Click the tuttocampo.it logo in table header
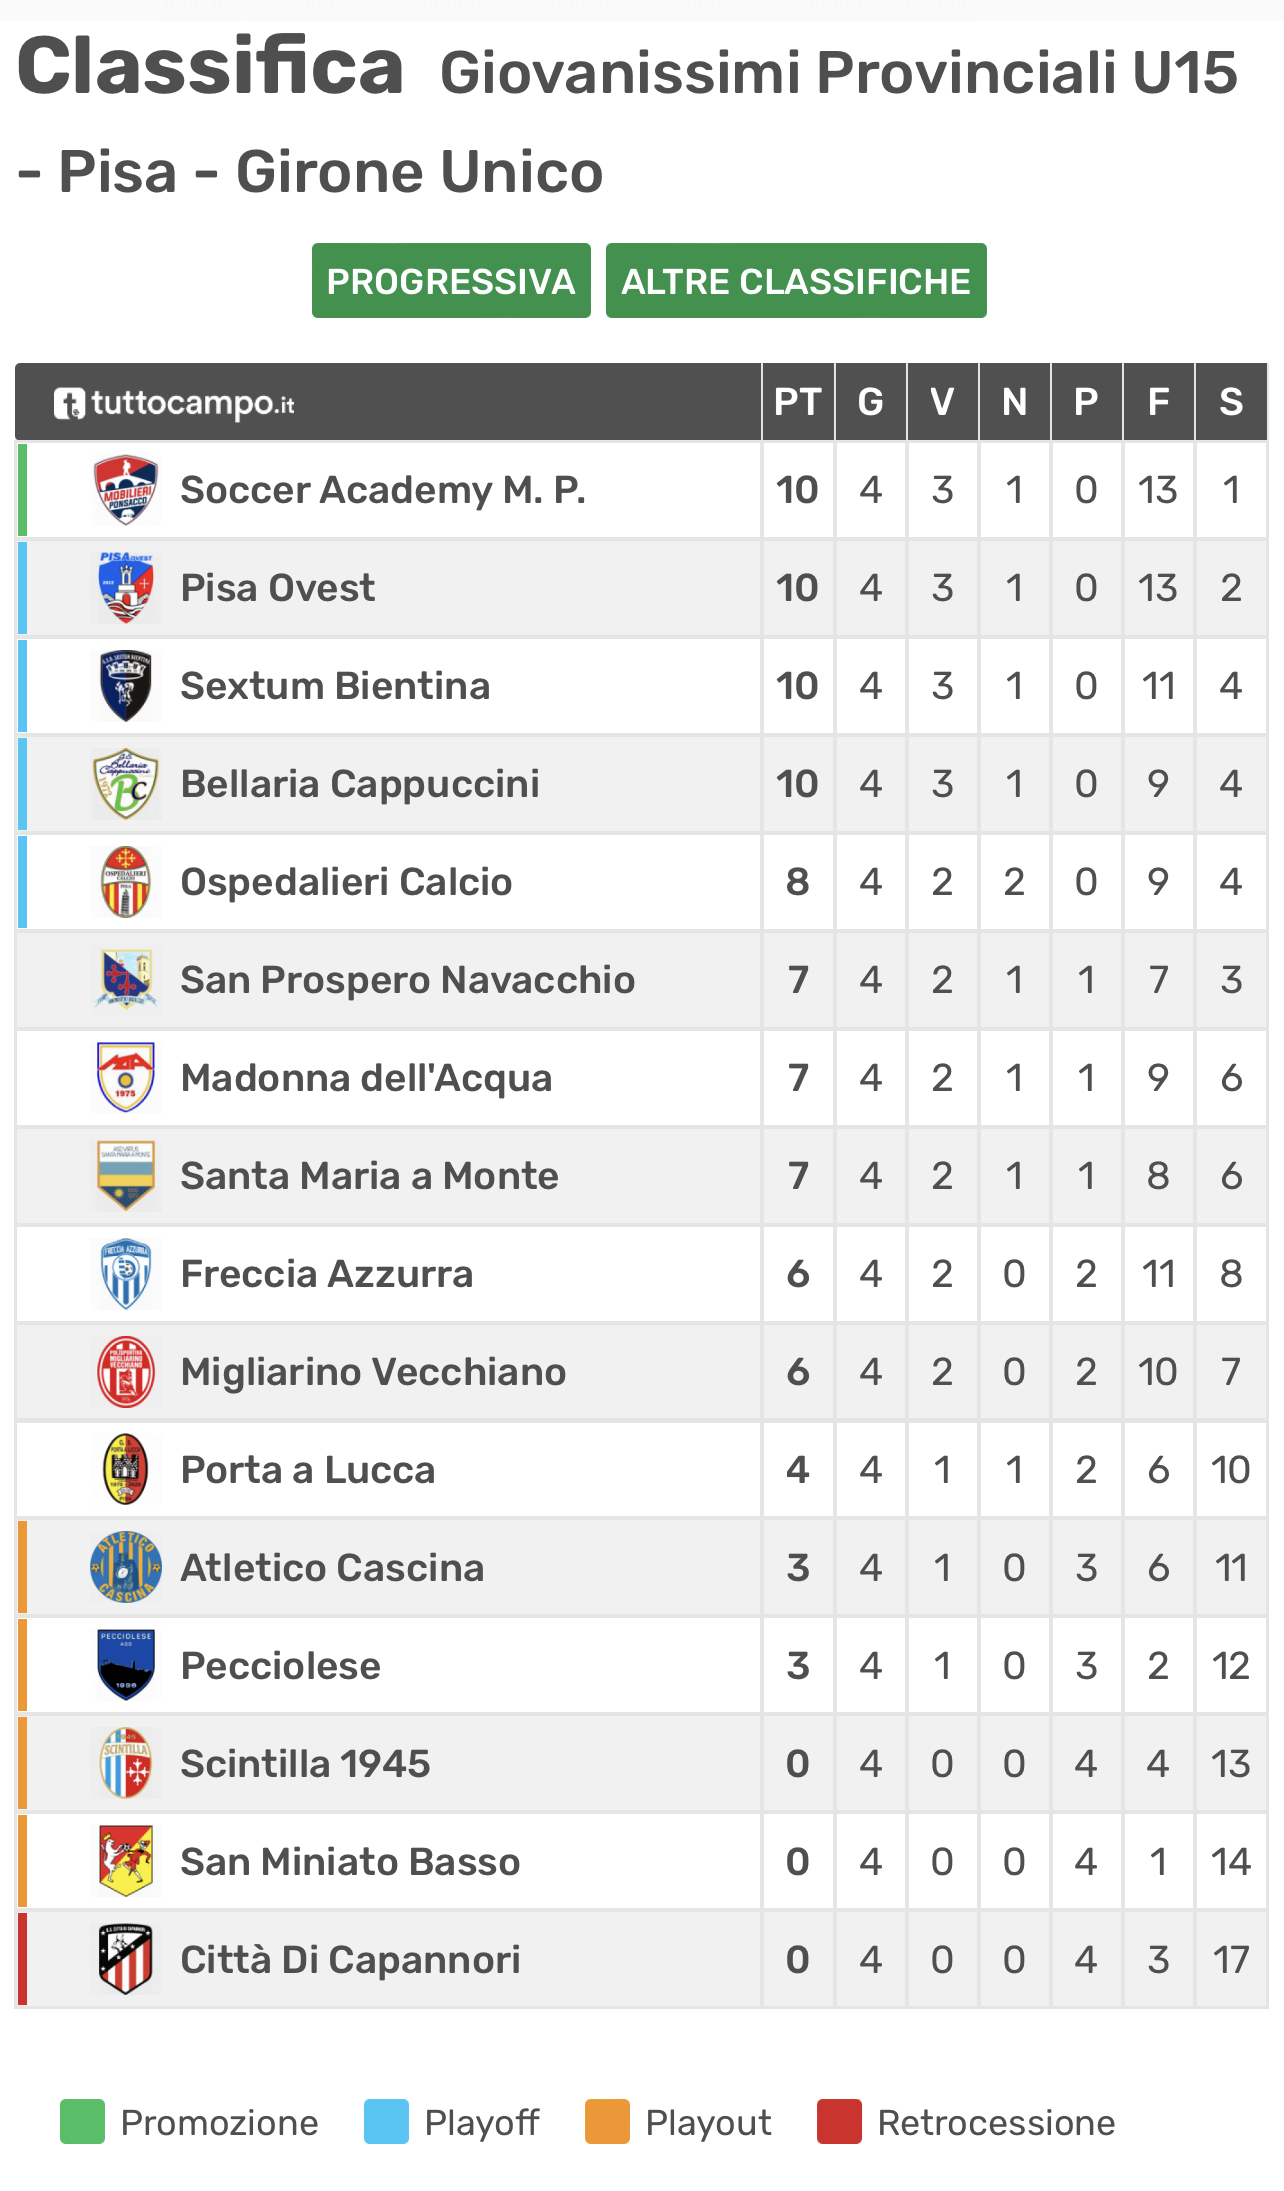This screenshot has width=1284, height=2191. pos(174,403)
